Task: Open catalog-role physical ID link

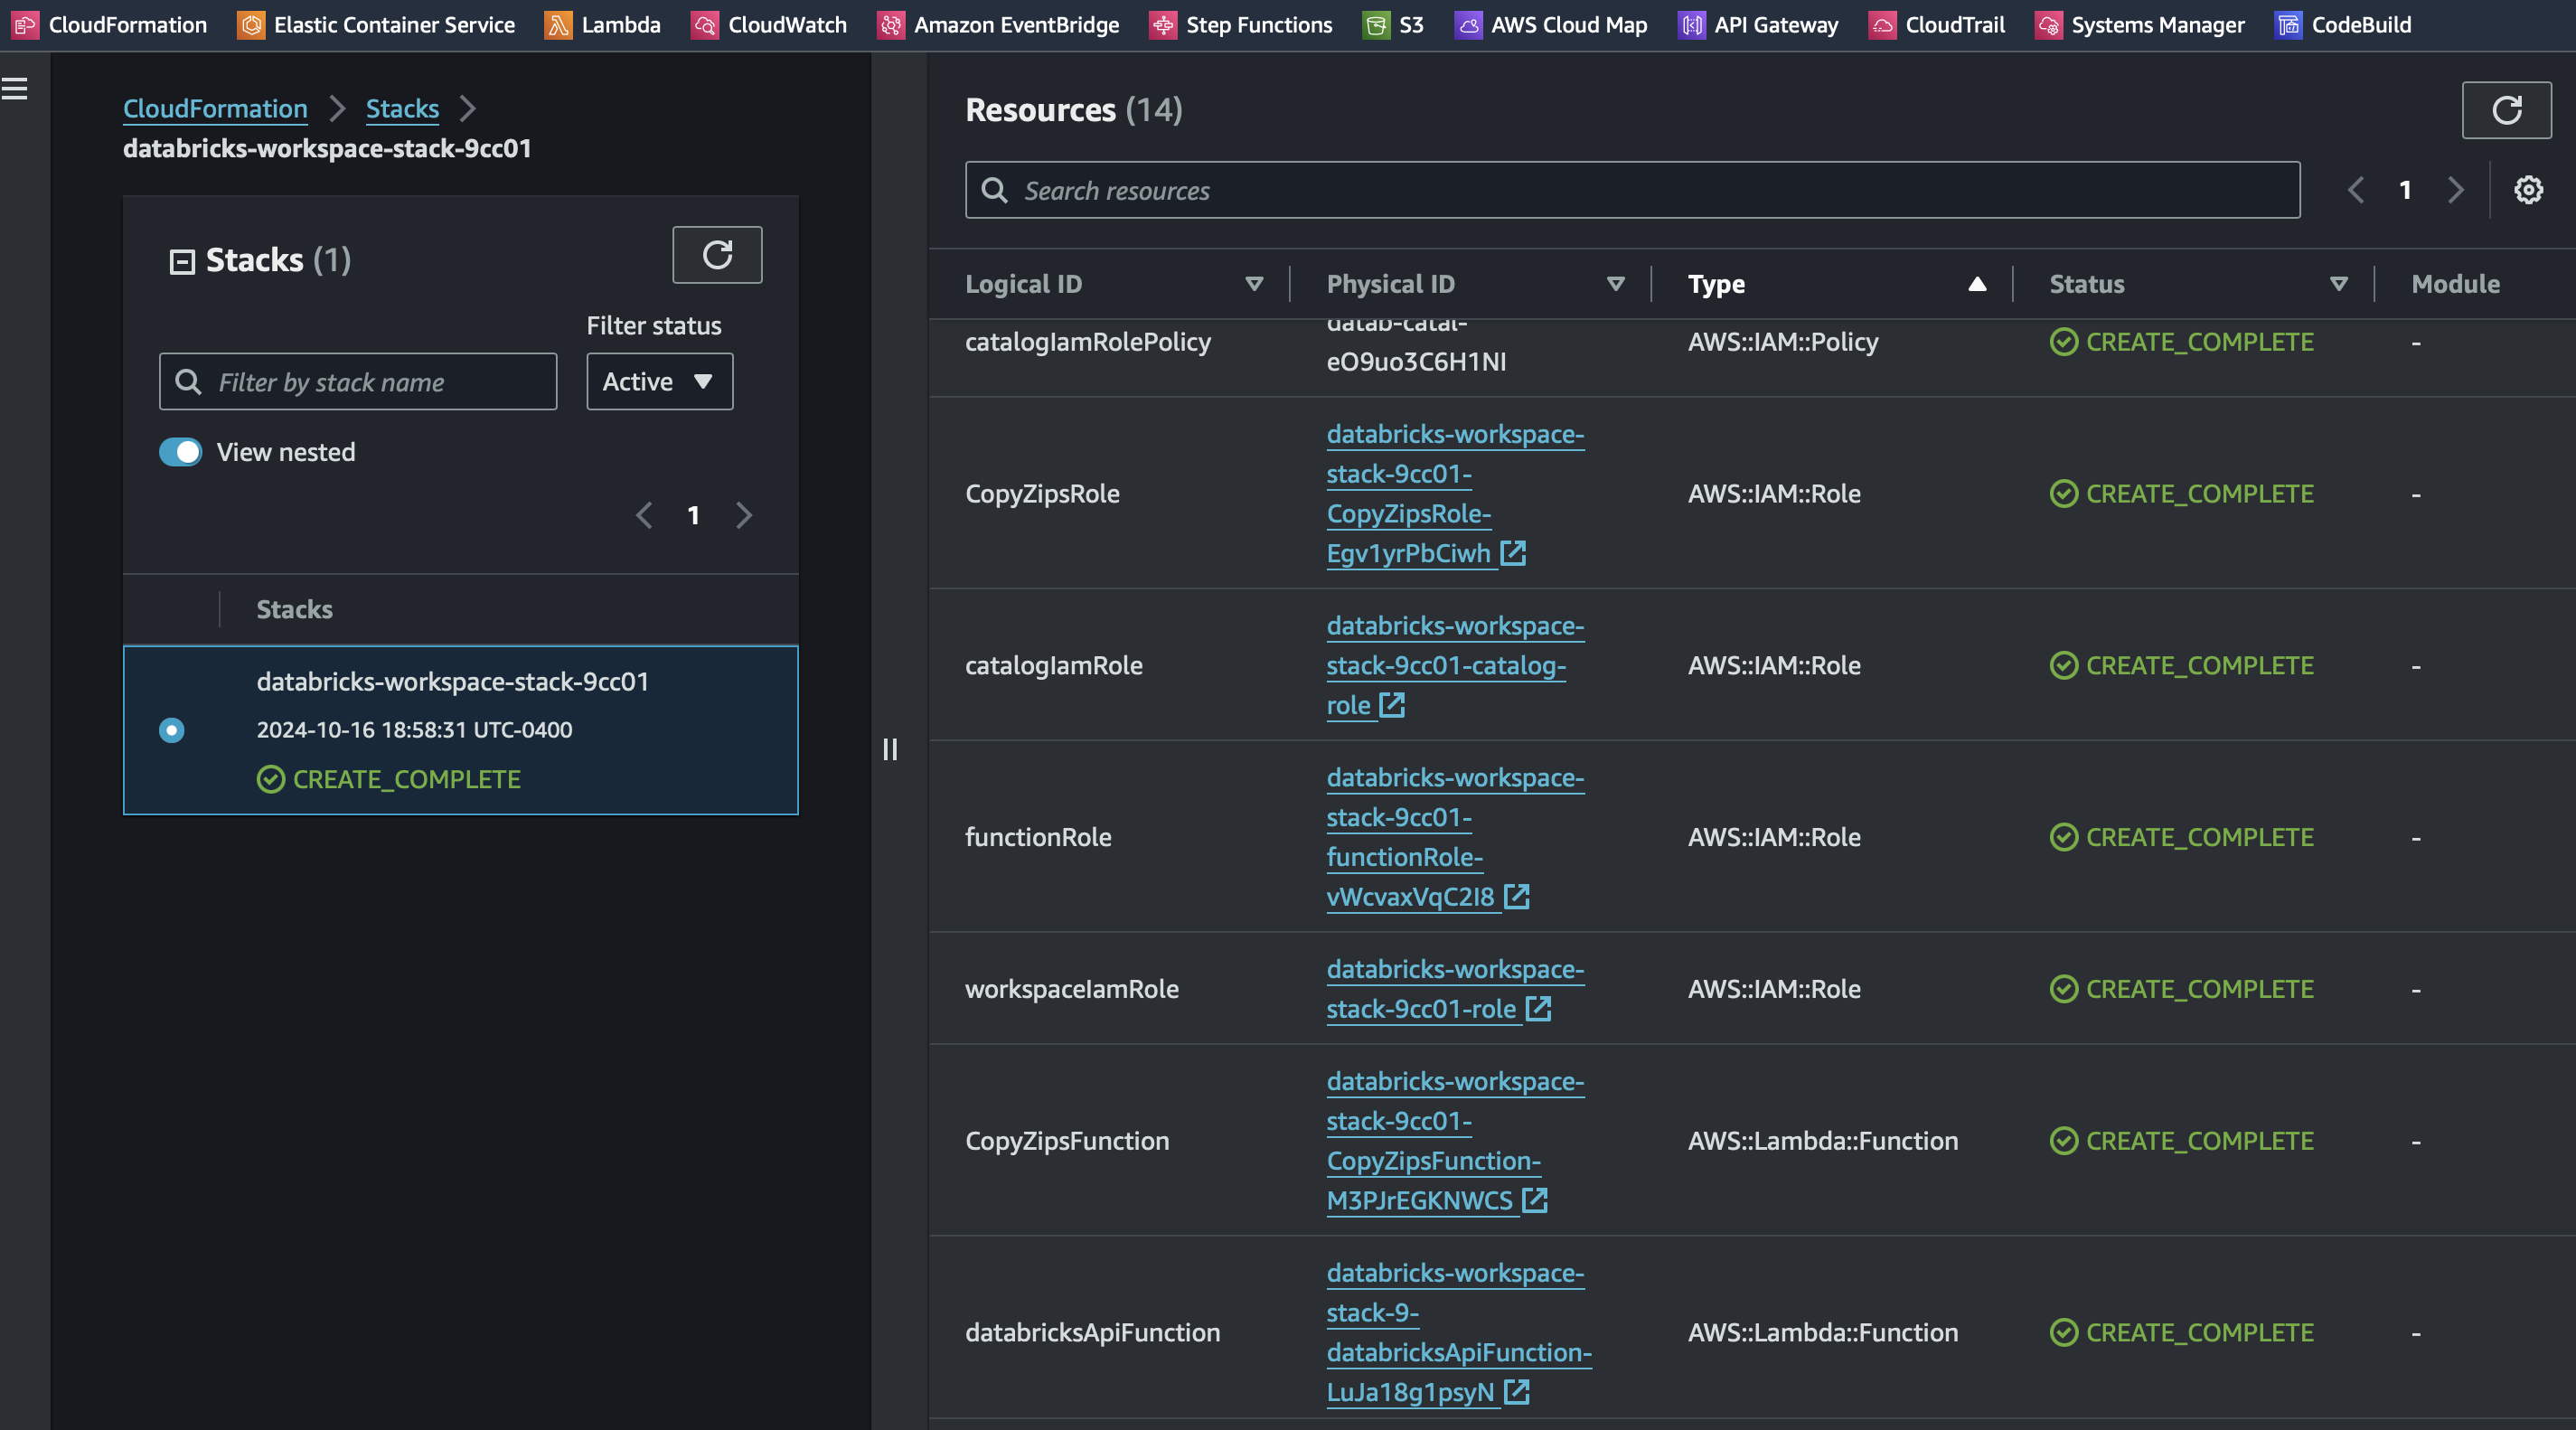Action: click(1455, 666)
